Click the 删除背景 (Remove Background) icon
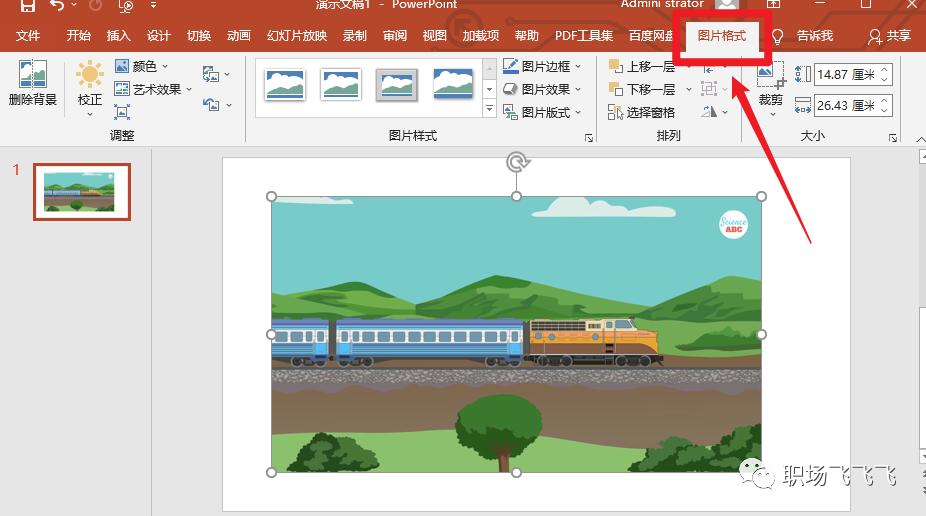Viewport: 926px width, 516px height. coord(32,77)
